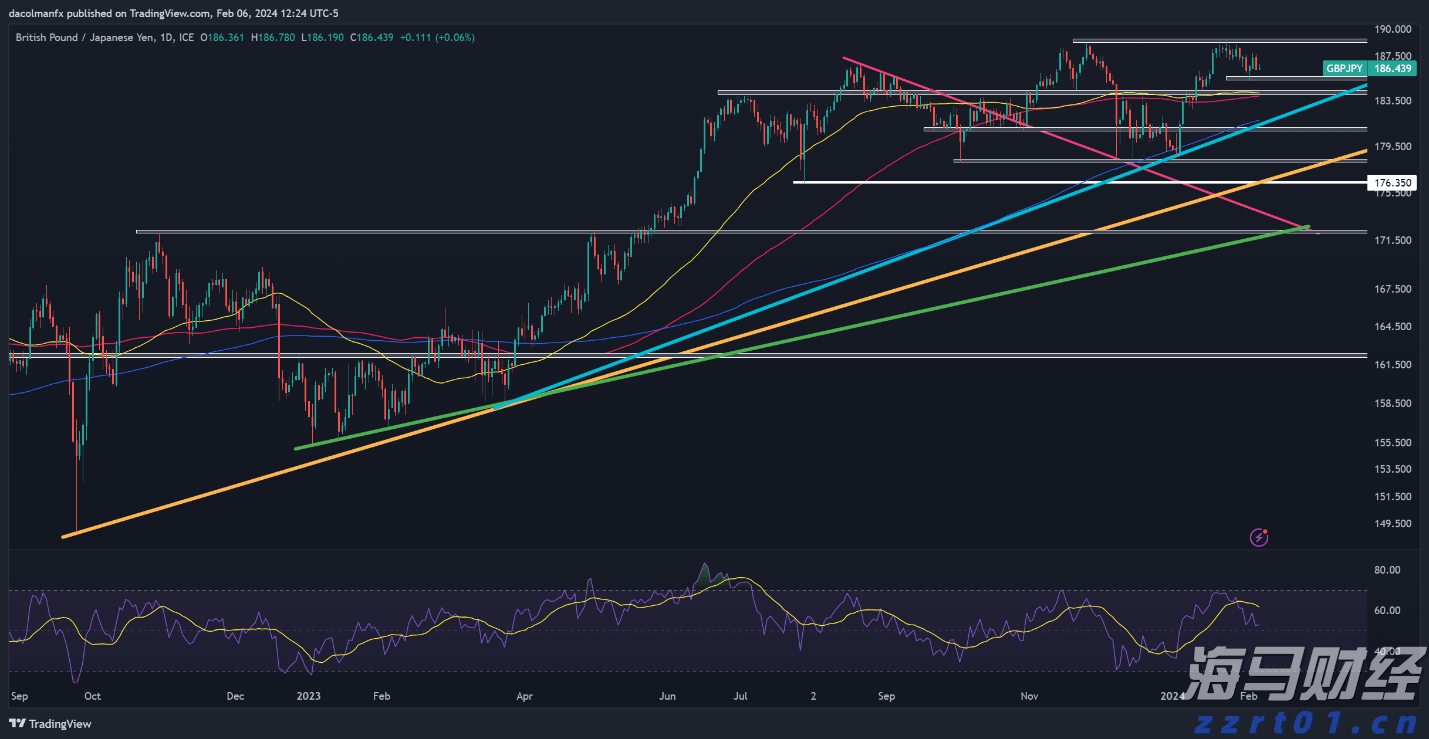
Task: Click the 80.00 level in lower pane
Action: (x=1390, y=570)
